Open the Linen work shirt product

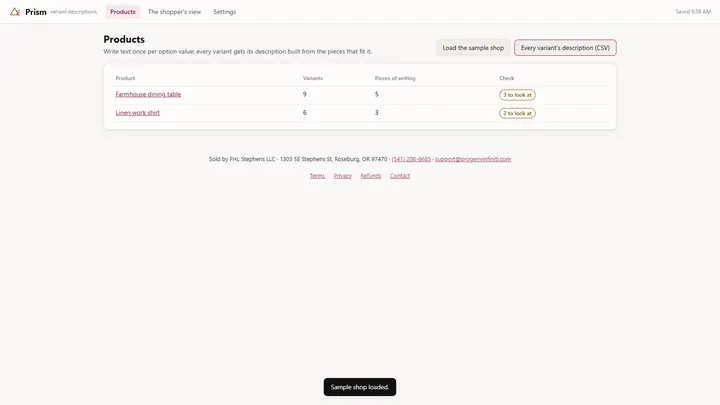[x=138, y=112]
